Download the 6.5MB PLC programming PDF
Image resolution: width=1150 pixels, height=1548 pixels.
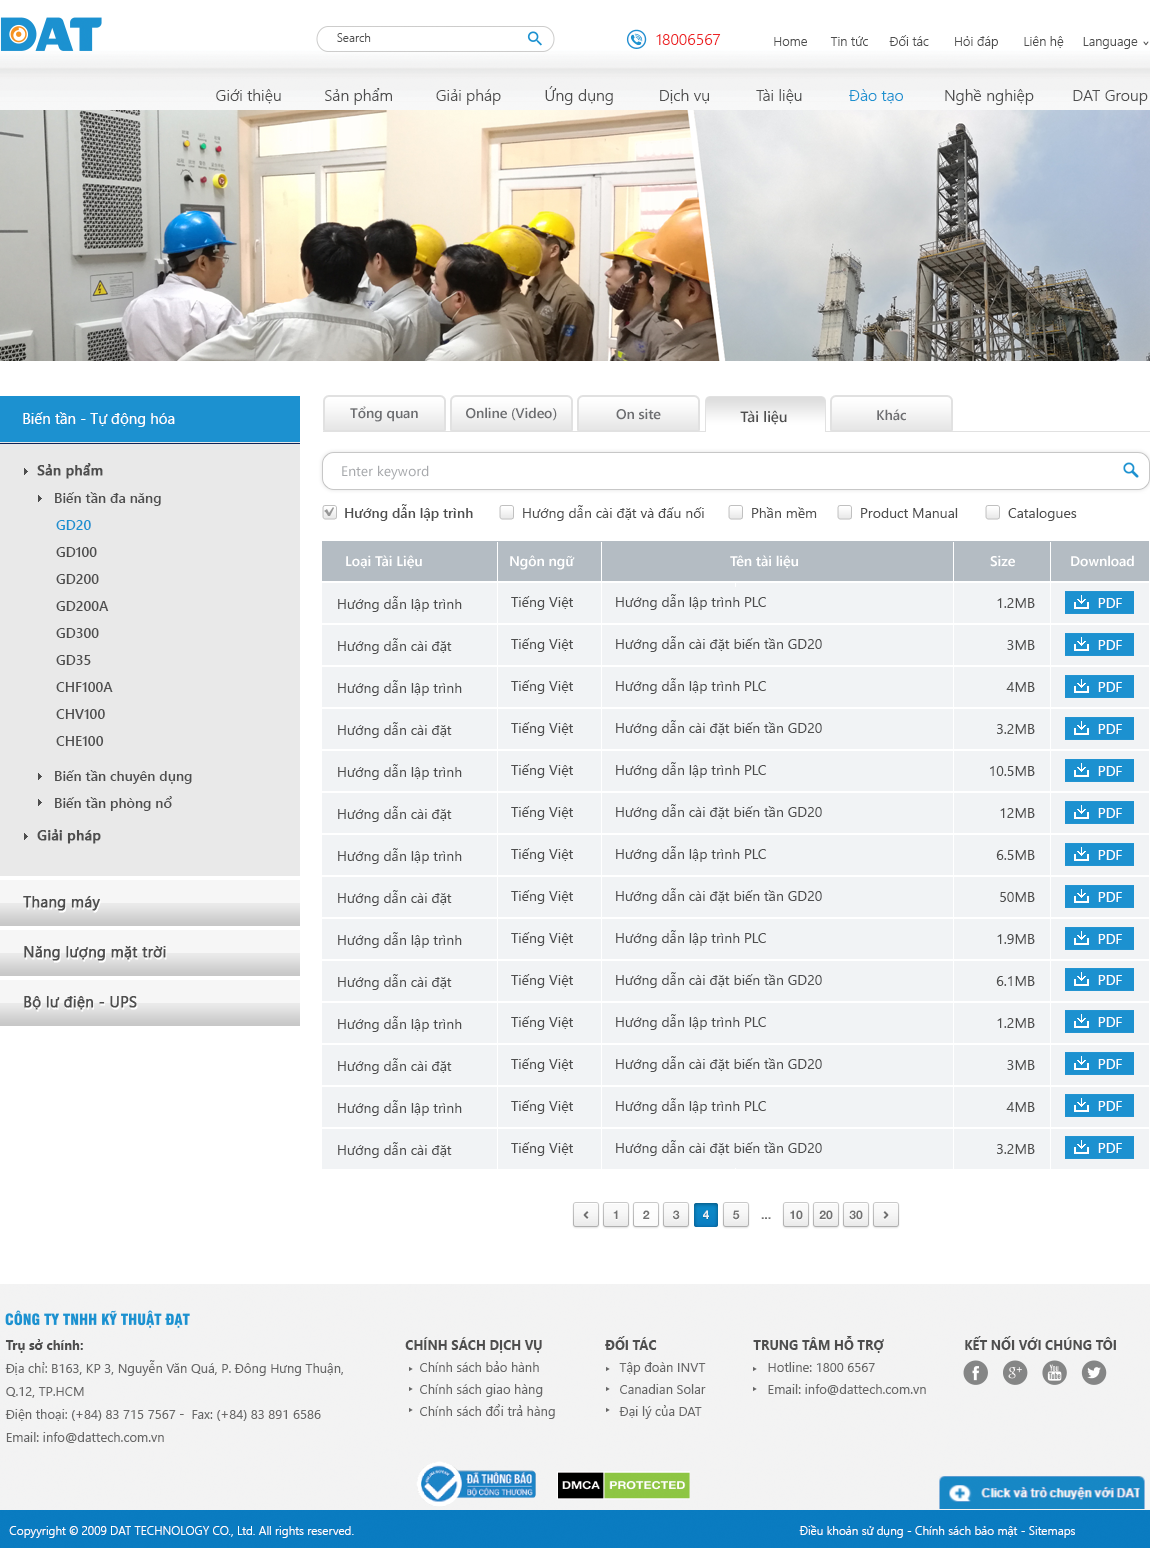click(x=1099, y=855)
